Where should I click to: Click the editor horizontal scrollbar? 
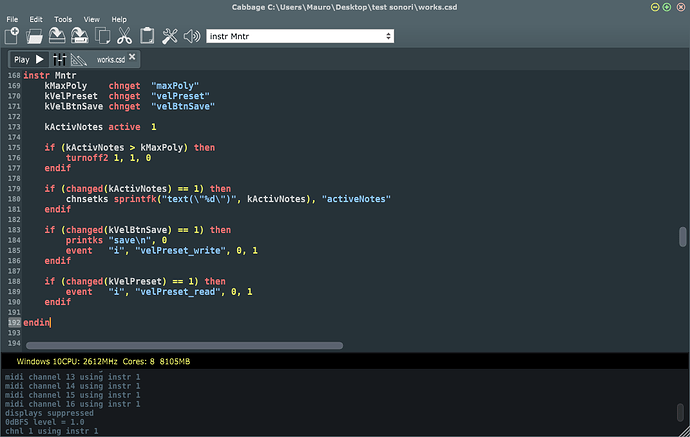[184, 345]
